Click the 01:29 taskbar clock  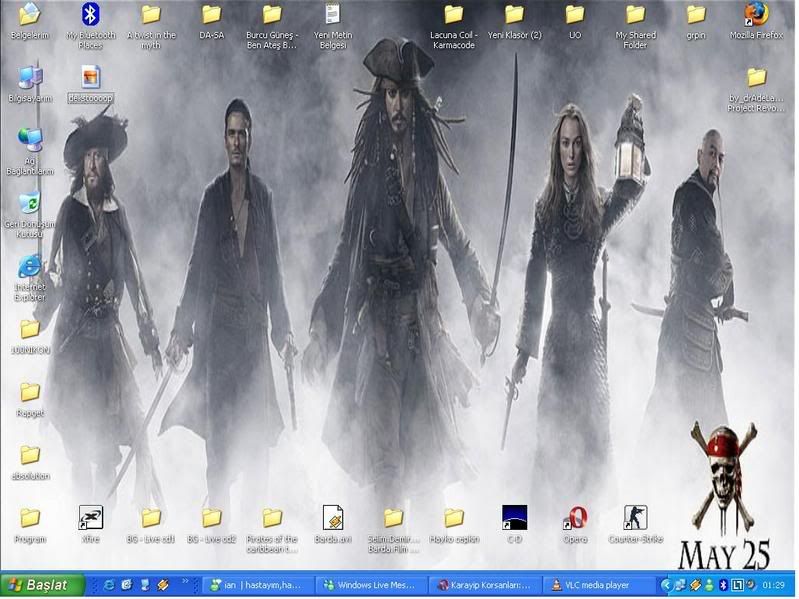coord(774,585)
